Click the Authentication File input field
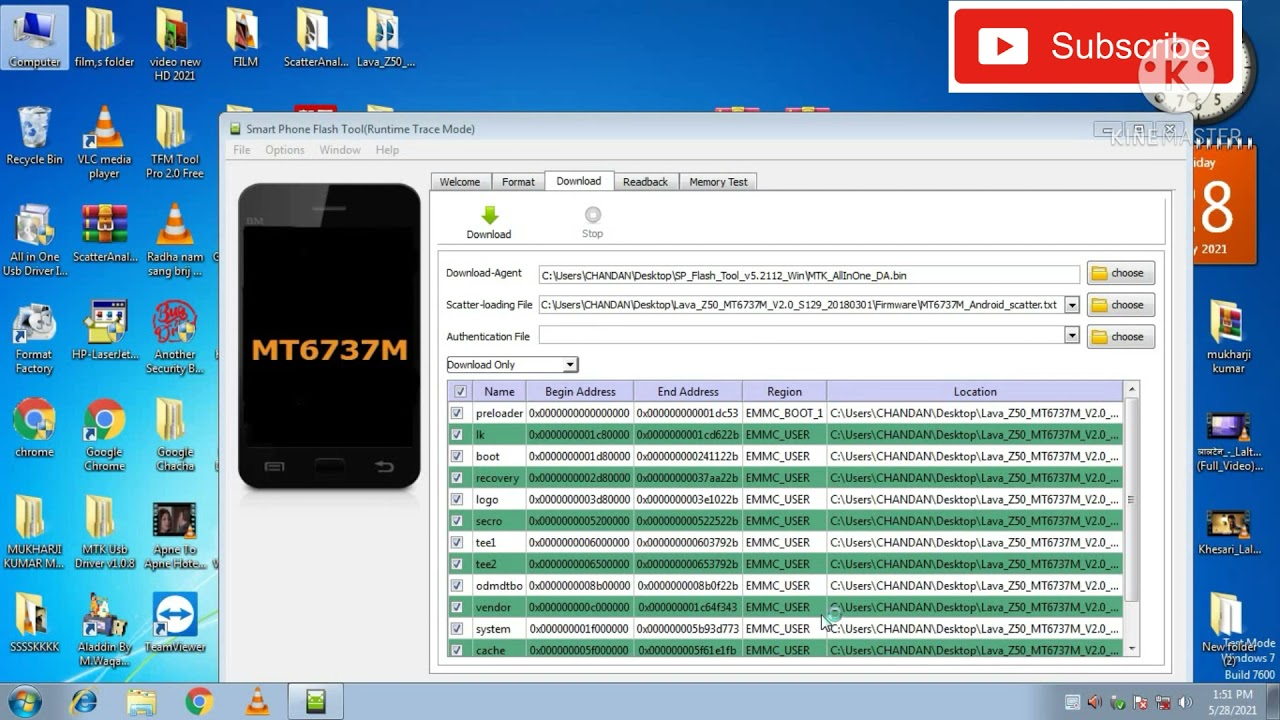 801,336
